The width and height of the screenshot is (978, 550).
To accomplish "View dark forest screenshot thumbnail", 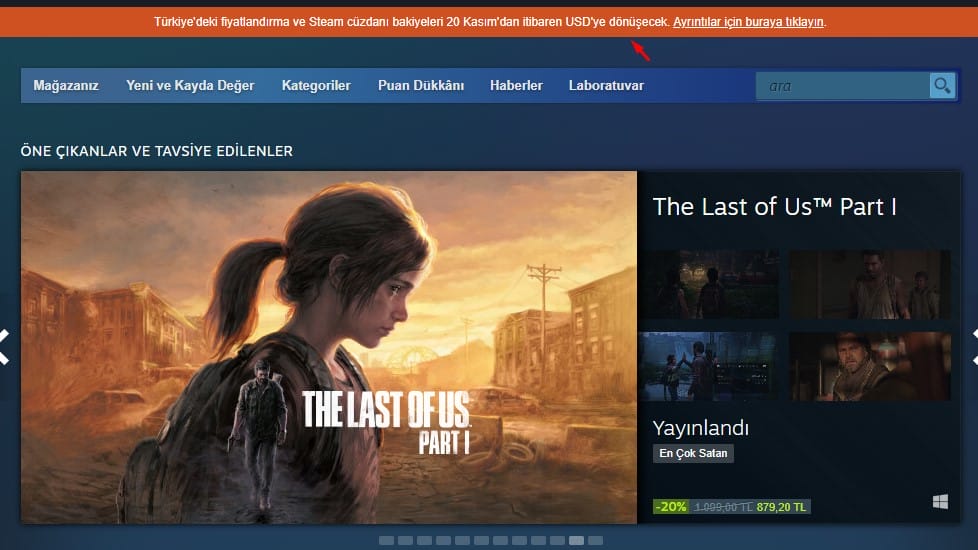I will tap(709, 284).
